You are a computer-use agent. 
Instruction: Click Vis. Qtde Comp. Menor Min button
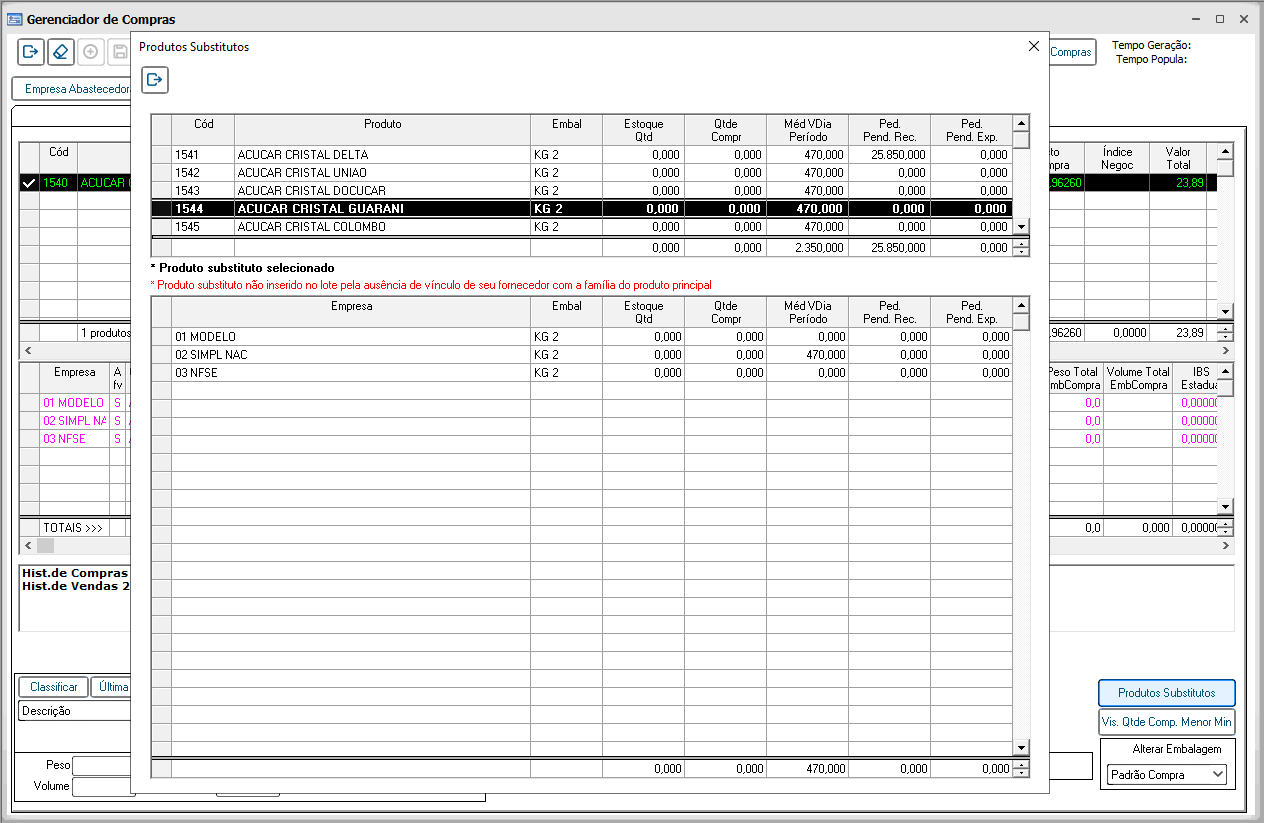[1167, 722]
